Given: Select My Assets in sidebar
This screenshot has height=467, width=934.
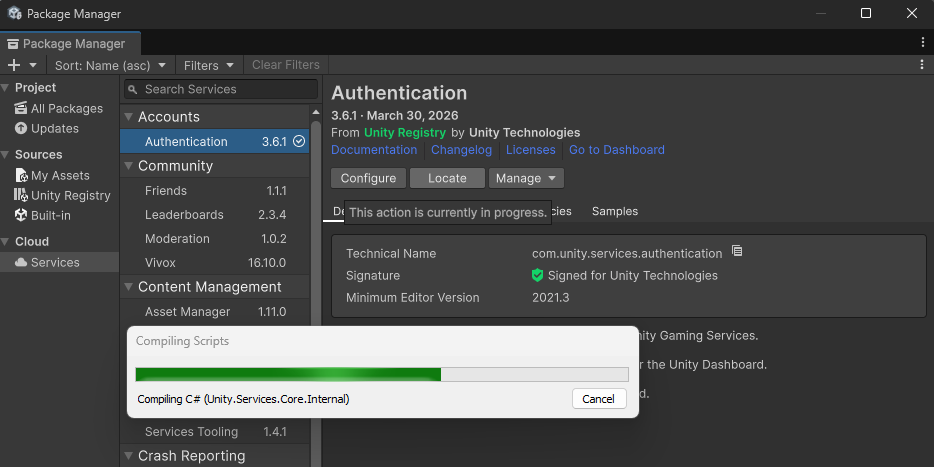Looking at the screenshot, I should coord(60,176).
